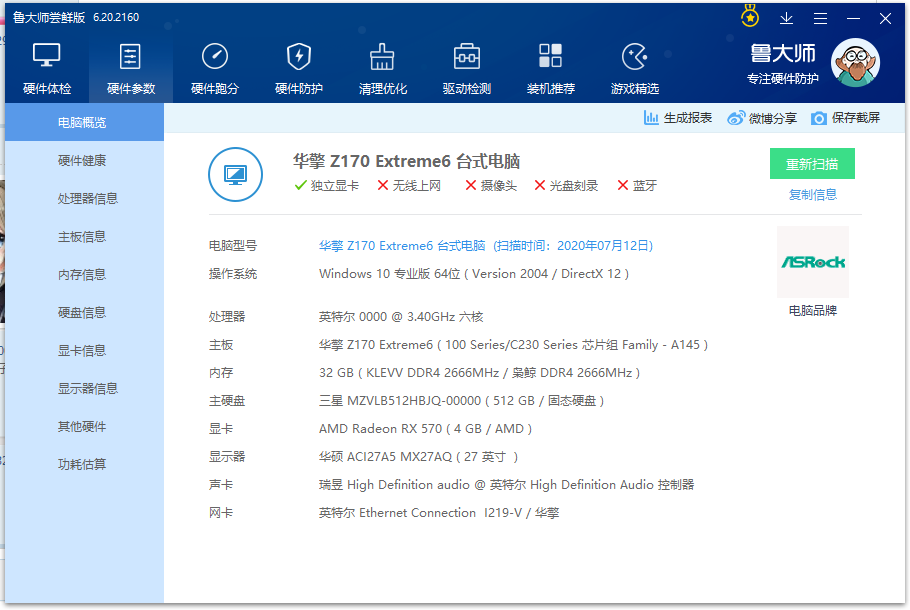Viewport: 910px width, 610px height.
Task: Click 保存截屏 to save screenshot
Action: [845, 118]
